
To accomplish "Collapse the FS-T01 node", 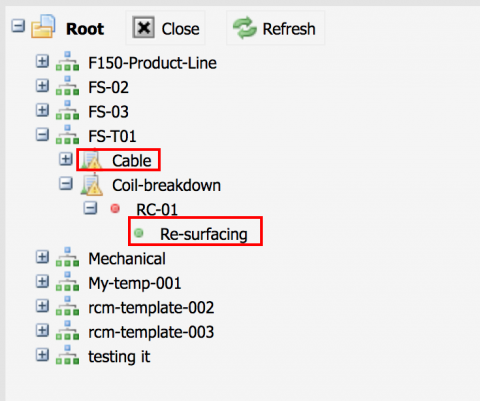I will point(42,135).
